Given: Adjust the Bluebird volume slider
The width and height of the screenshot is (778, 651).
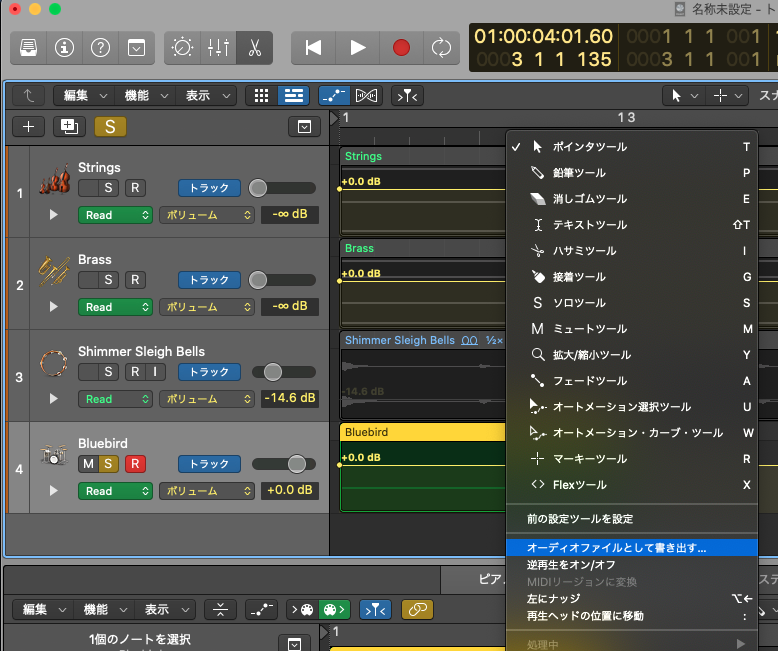Looking at the screenshot, I should [x=297, y=464].
